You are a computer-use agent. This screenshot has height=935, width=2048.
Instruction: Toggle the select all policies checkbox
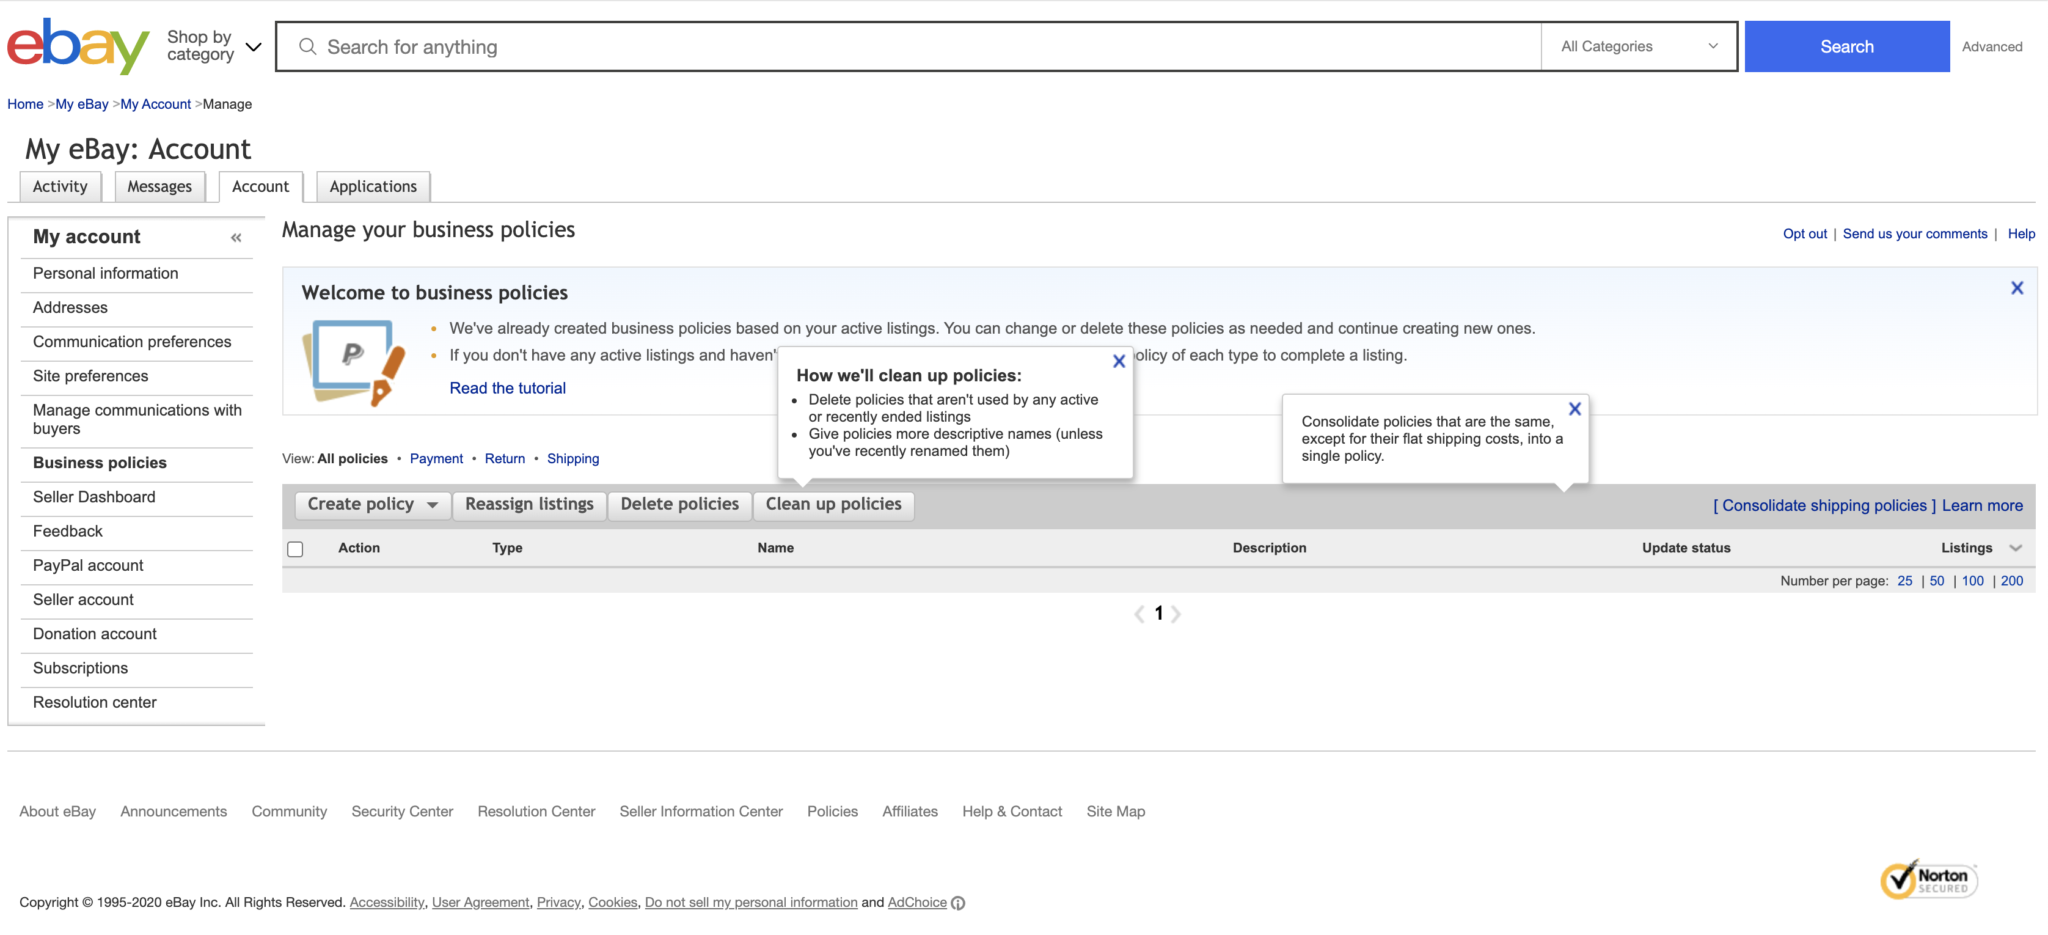(295, 549)
